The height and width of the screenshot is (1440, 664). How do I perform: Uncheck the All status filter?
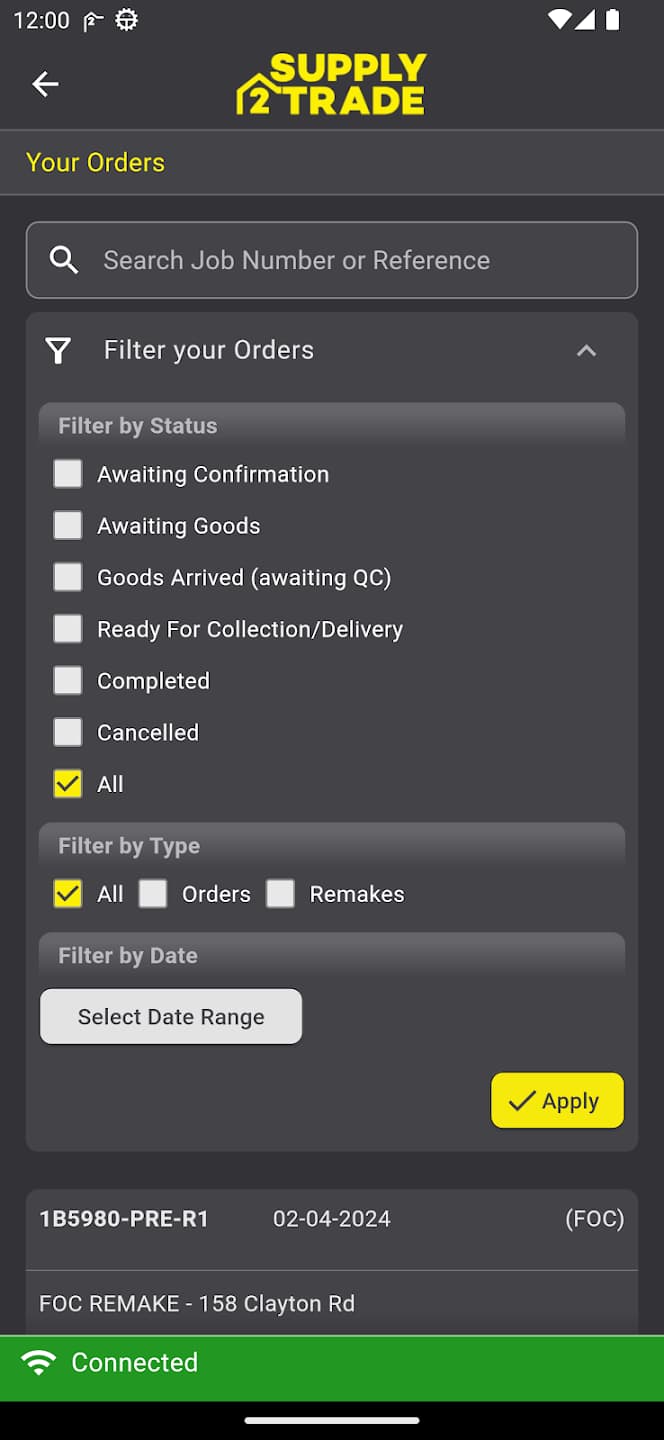[67, 784]
